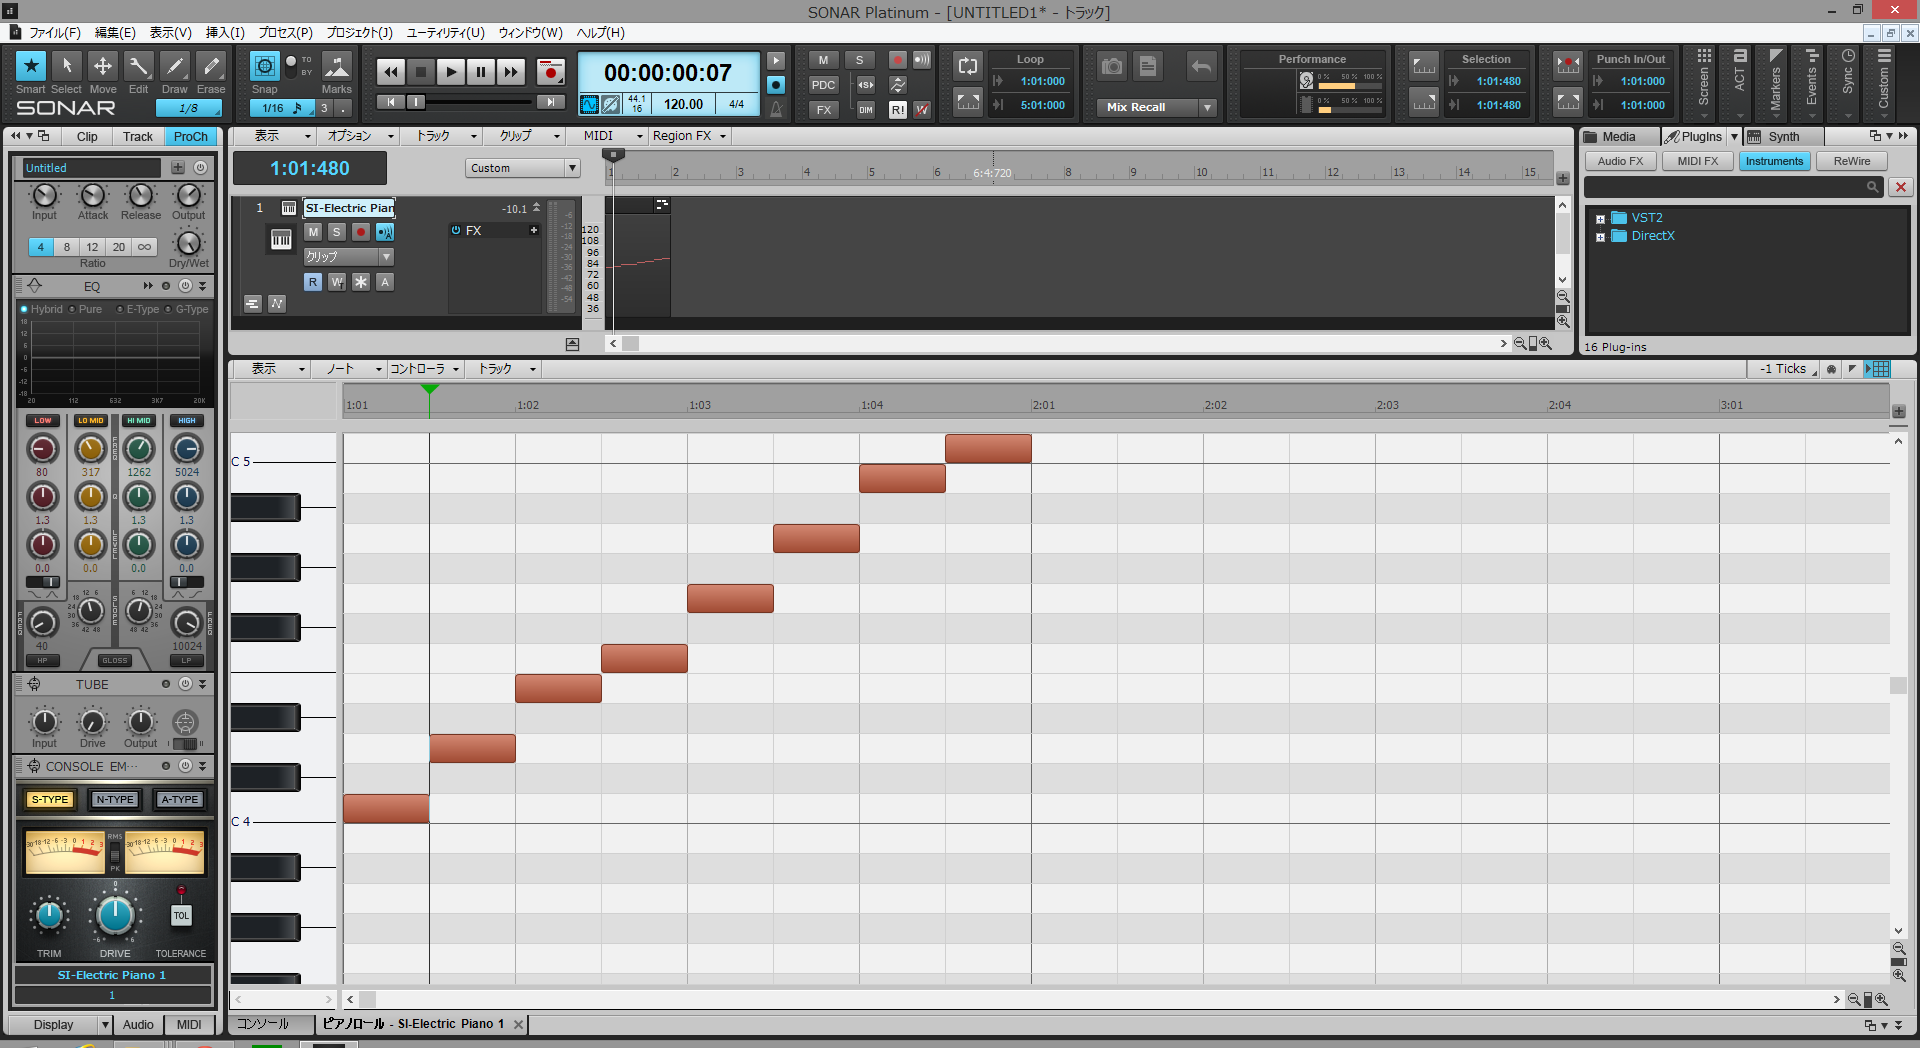The height and width of the screenshot is (1048, 1920).
Task: Select the note at C4 in piano roll
Action: [x=386, y=808]
